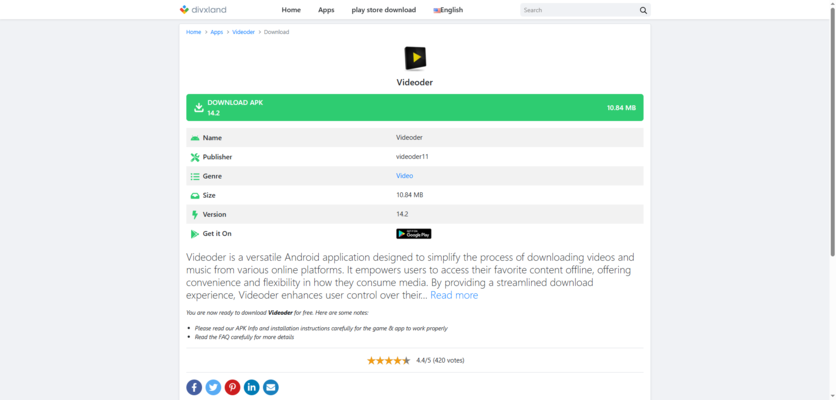Share on Twitter icon
This screenshot has width=836, height=400.
click(x=213, y=387)
